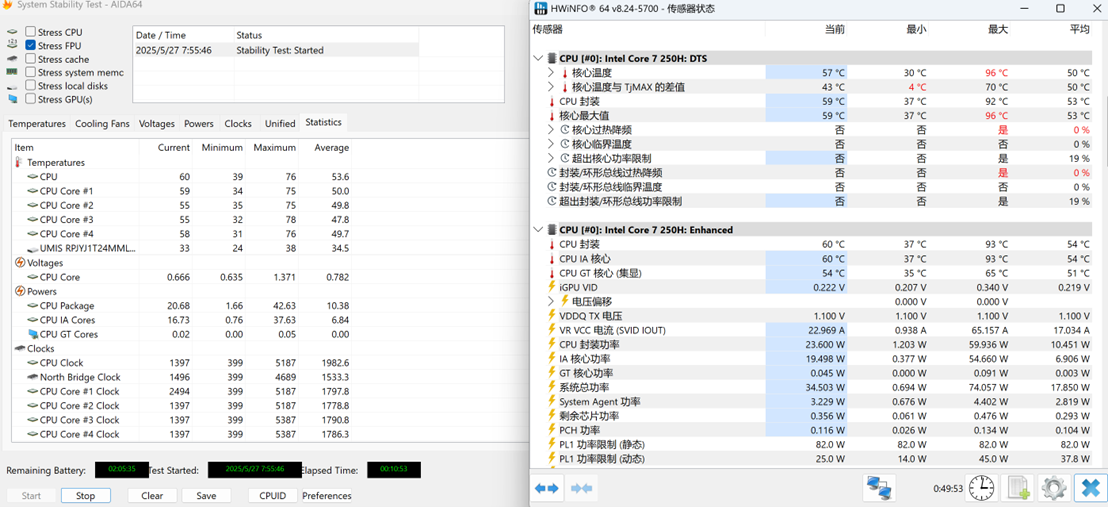Open CPUID from the AIDA64 window

(x=273, y=496)
